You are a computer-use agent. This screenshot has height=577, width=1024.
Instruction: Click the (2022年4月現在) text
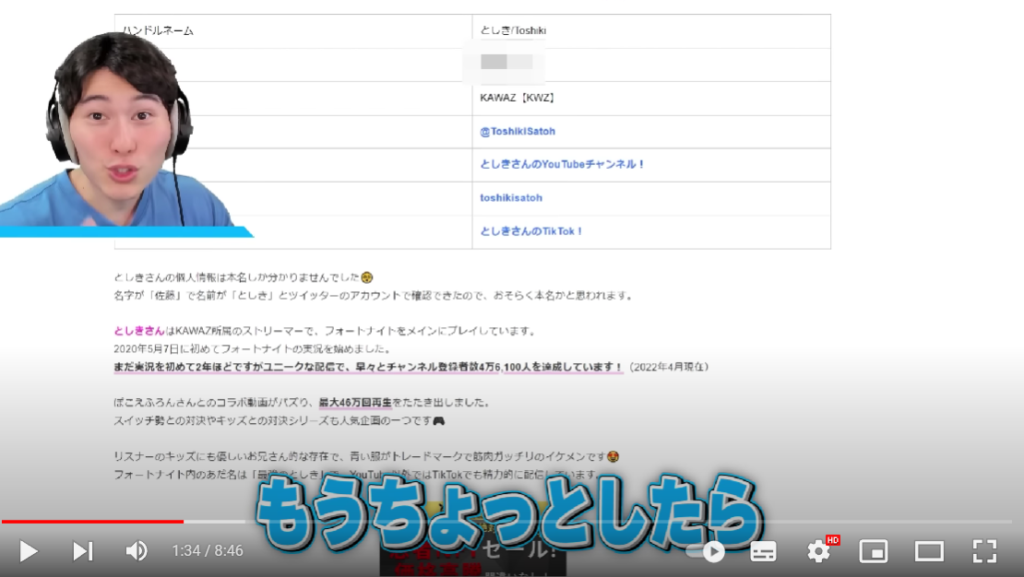pos(667,367)
